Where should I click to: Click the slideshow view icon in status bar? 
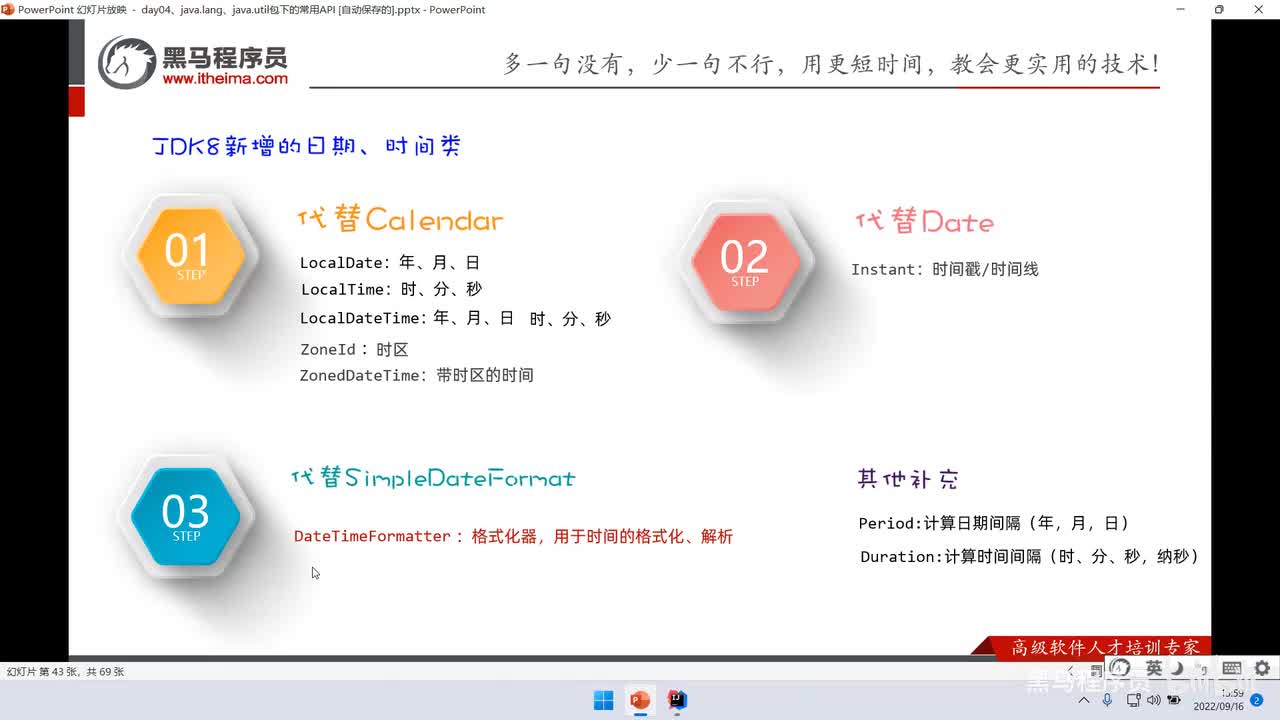pyautogui.click(x=1096, y=670)
